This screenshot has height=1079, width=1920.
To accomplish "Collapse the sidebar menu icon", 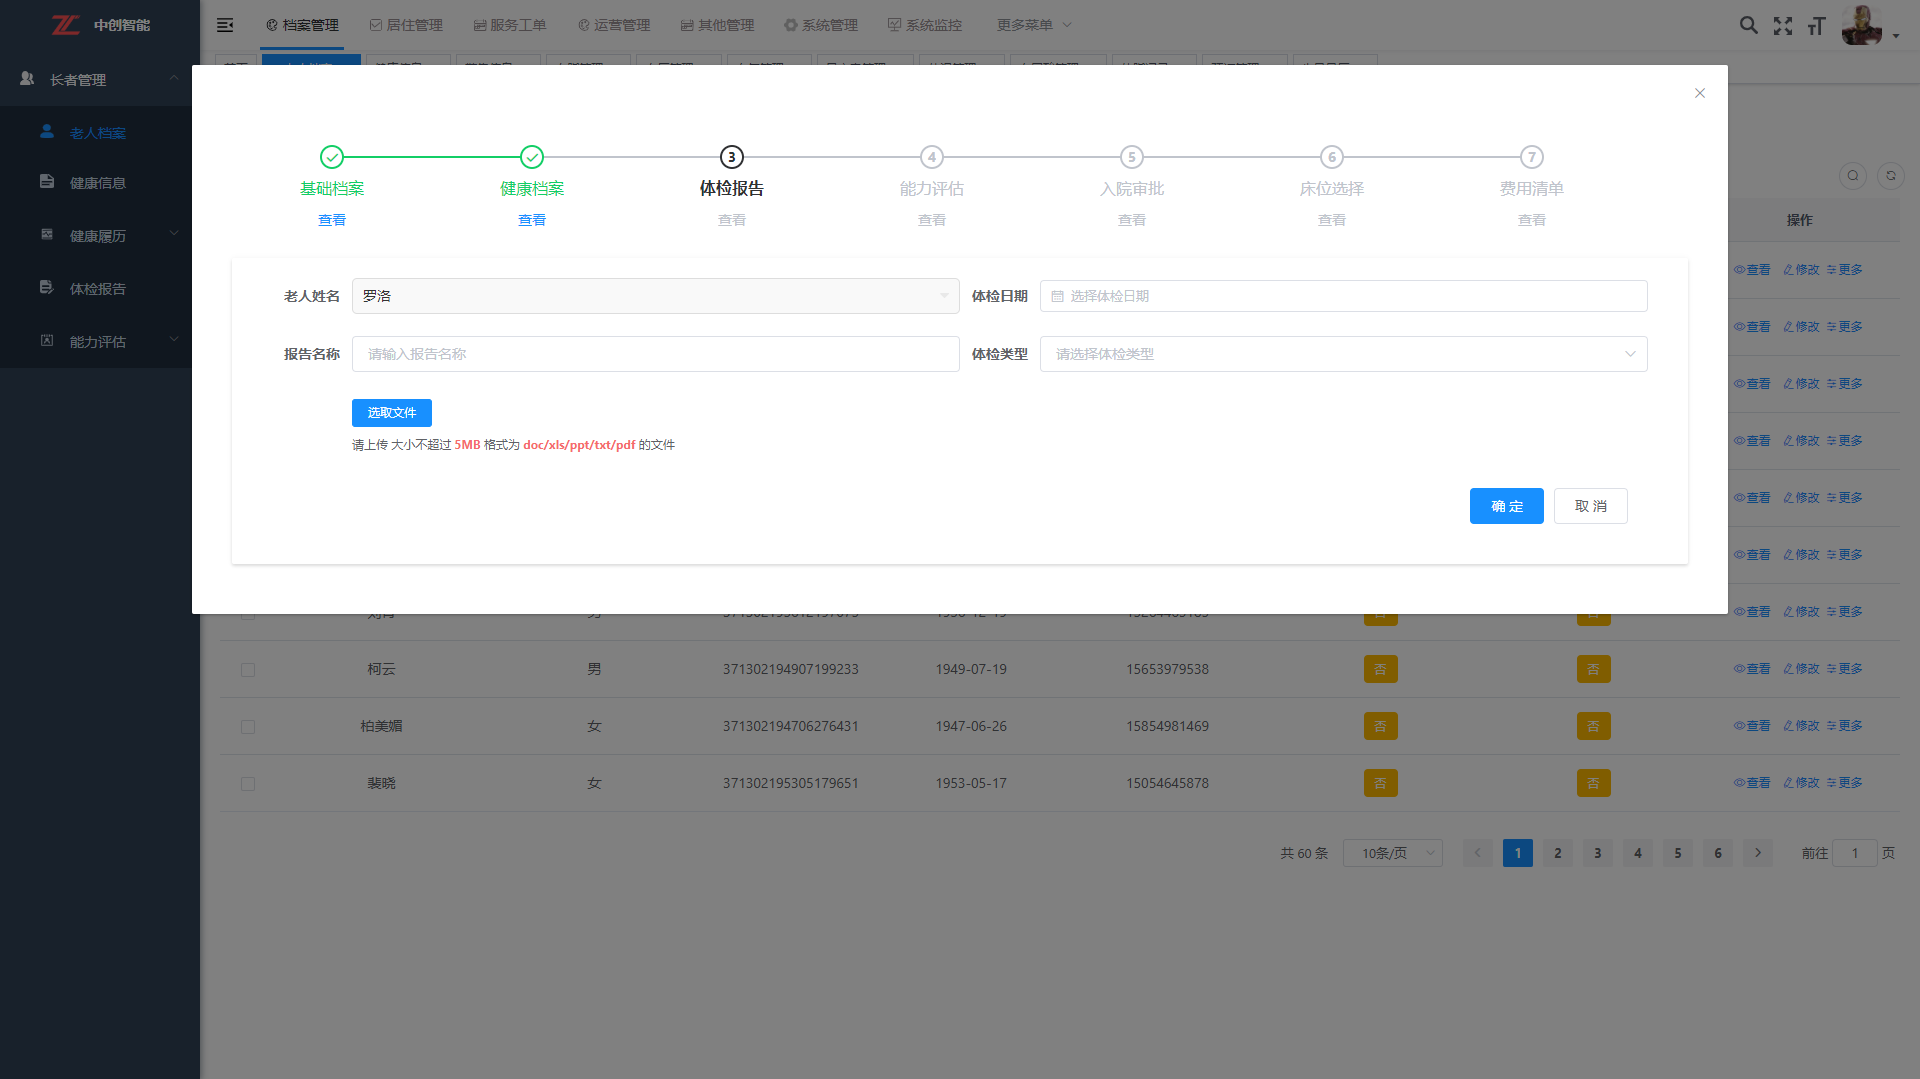I will point(225,25).
